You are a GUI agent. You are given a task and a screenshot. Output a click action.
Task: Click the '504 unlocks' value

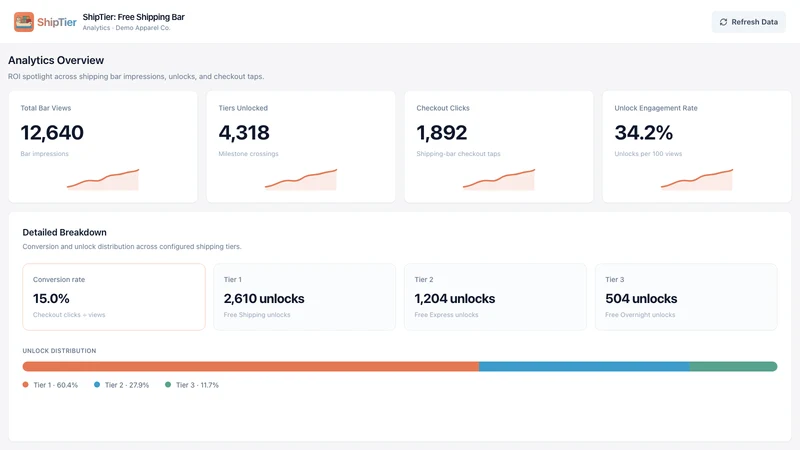click(641, 298)
